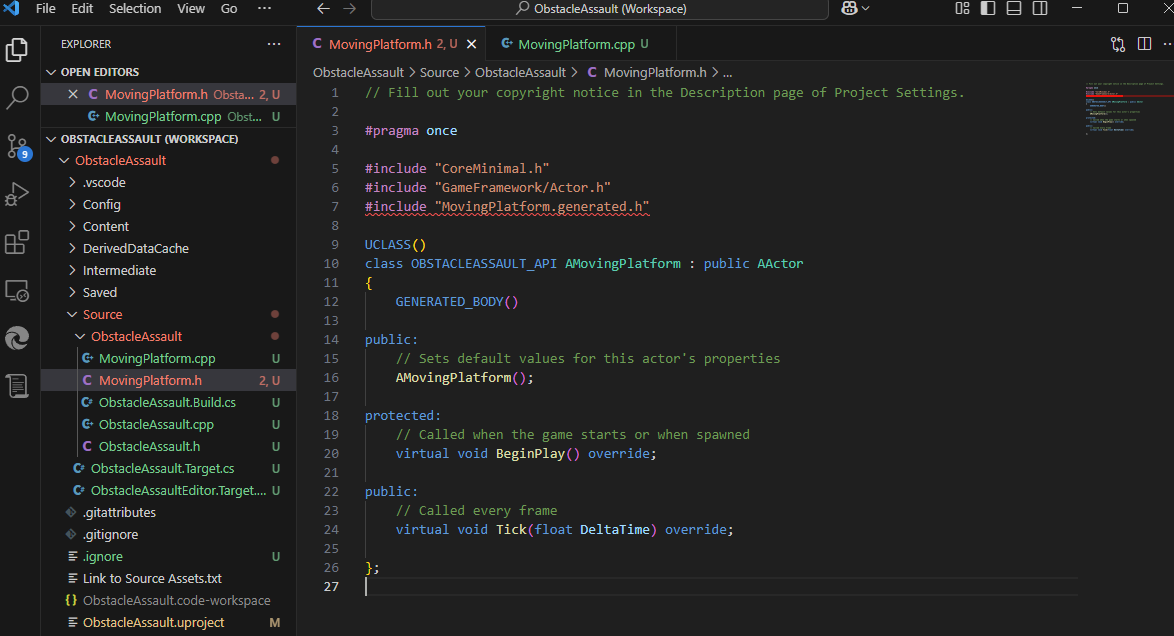
Task: Switch to the MovingPlatform.cpp editor tab
Action: (581, 44)
